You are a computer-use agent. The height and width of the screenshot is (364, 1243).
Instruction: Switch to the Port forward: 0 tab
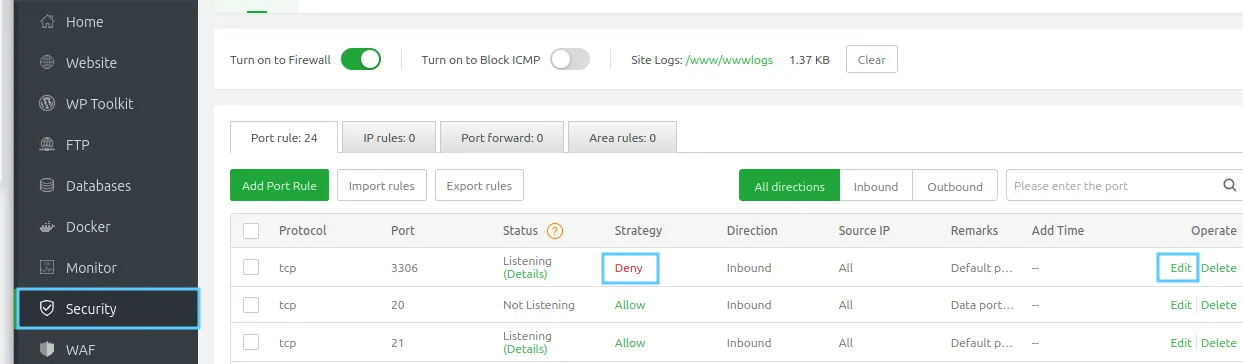[x=502, y=138]
